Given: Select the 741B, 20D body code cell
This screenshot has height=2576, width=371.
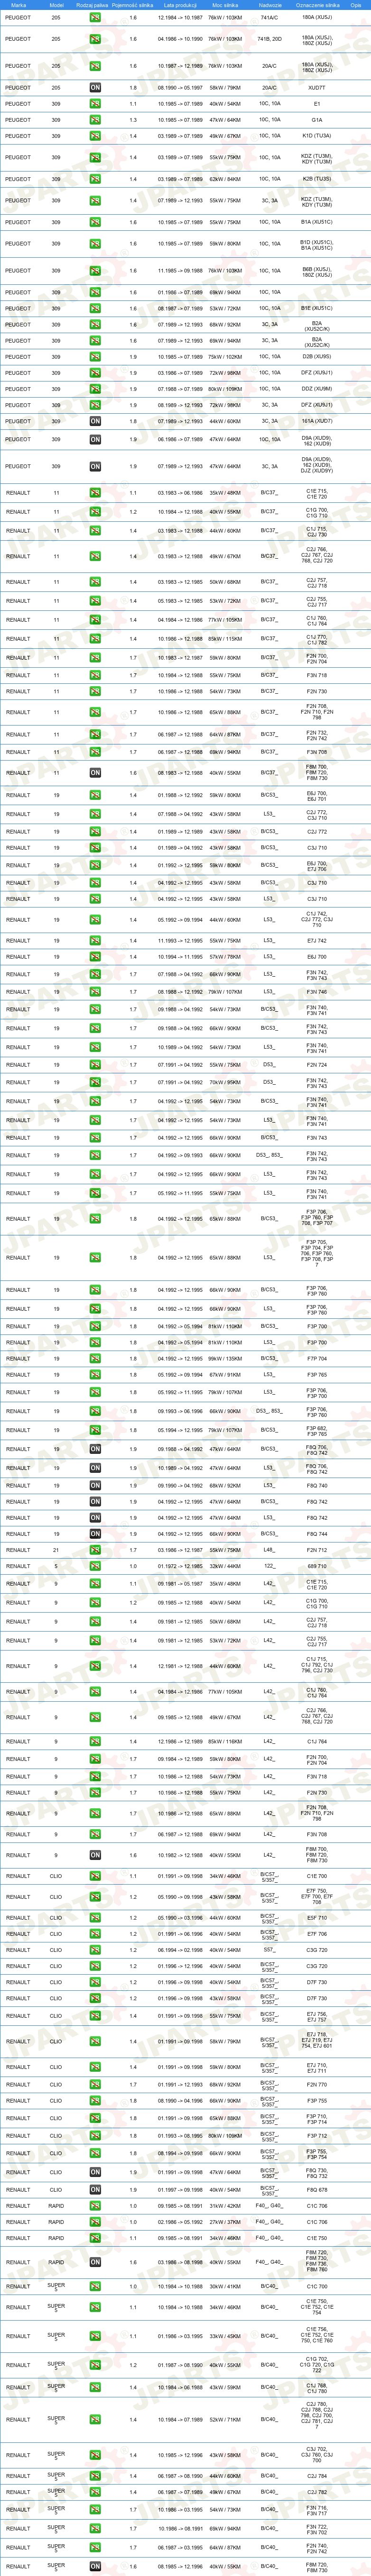Looking at the screenshot, I should [x=270, y=39].
